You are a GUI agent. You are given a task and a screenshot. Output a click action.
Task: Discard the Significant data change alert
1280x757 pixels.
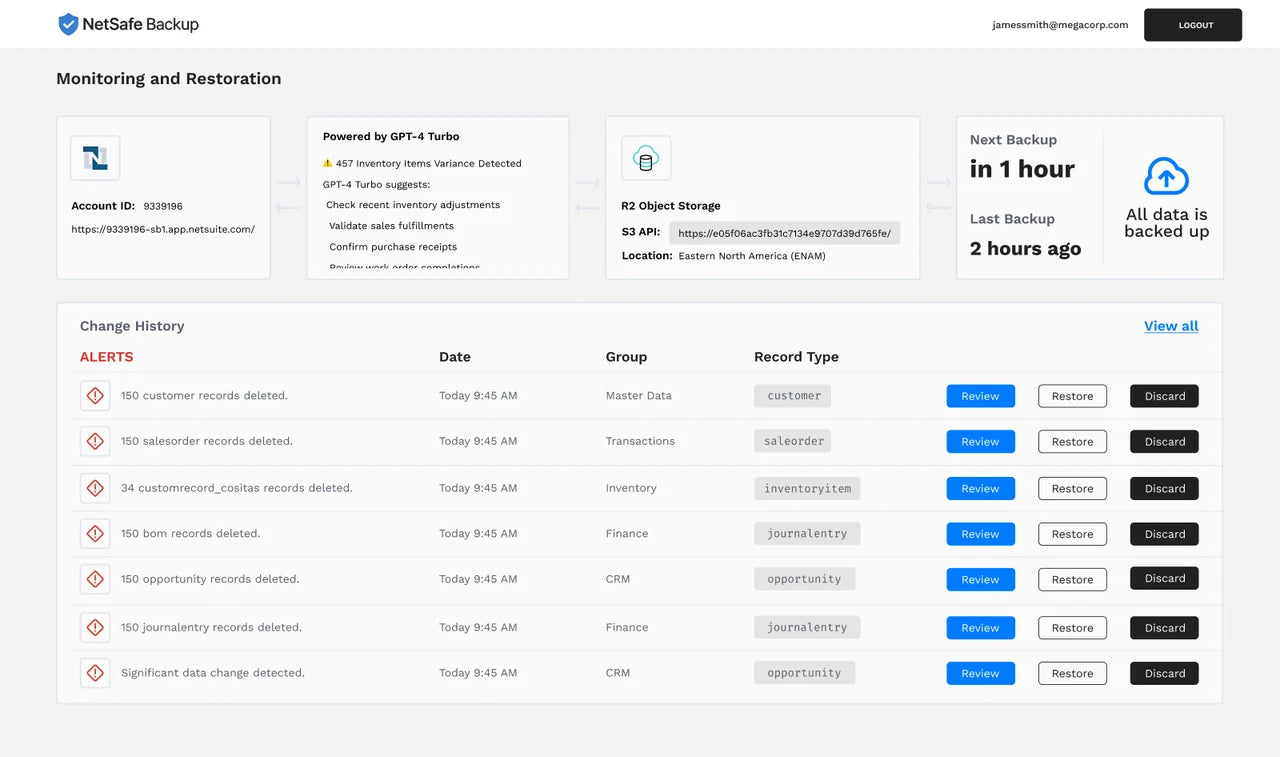[1164, 673]
